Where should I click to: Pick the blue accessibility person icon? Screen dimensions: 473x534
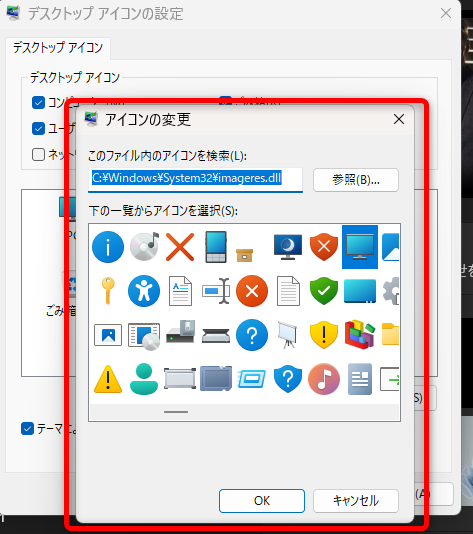click(144, 291)
